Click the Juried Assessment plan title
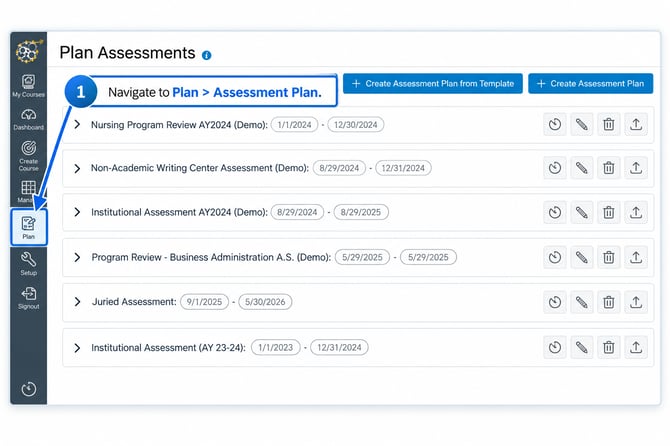 coord(134,302)
